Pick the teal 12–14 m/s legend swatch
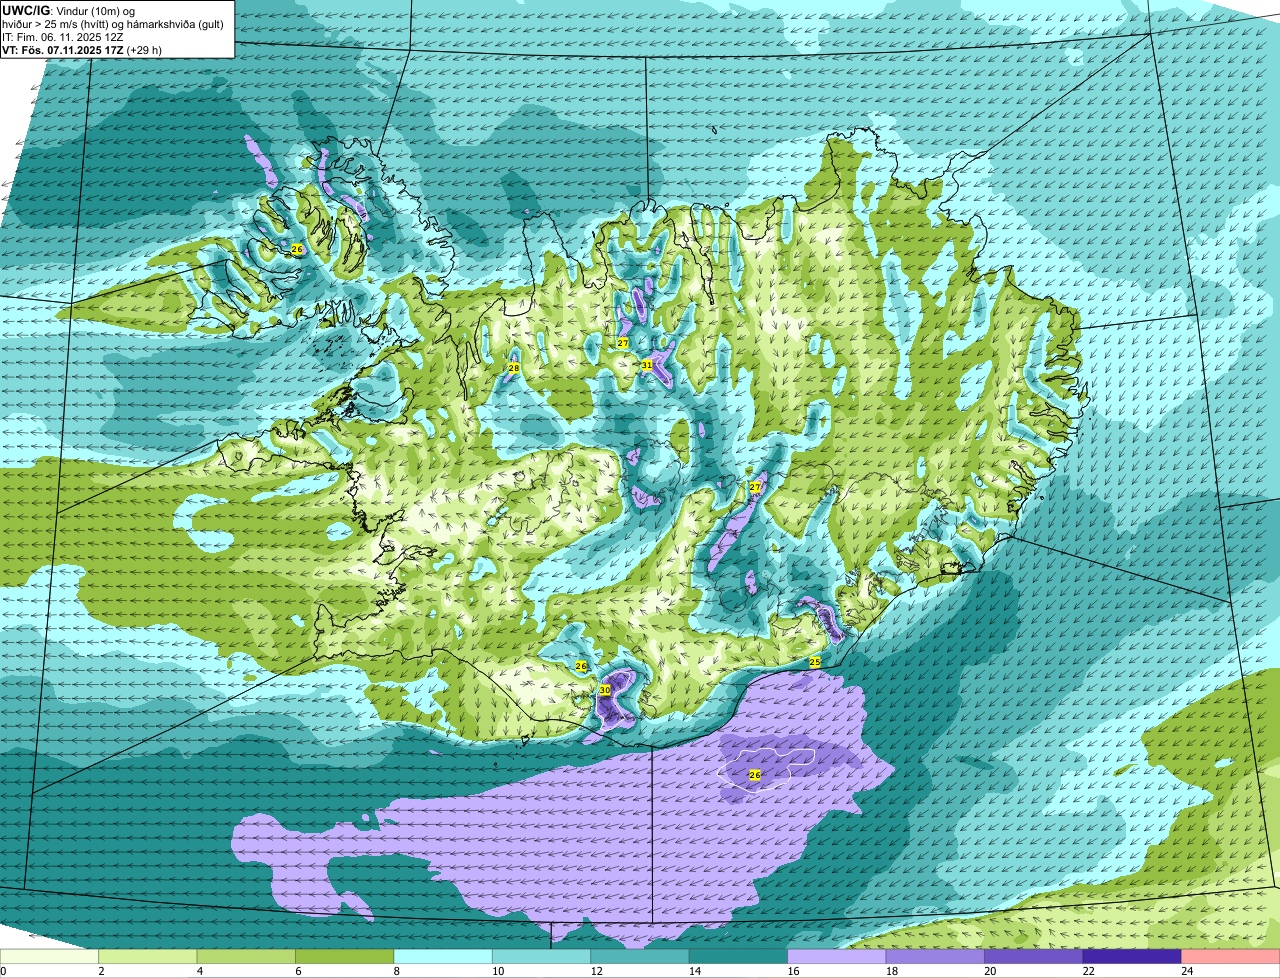 click(640, 957)
